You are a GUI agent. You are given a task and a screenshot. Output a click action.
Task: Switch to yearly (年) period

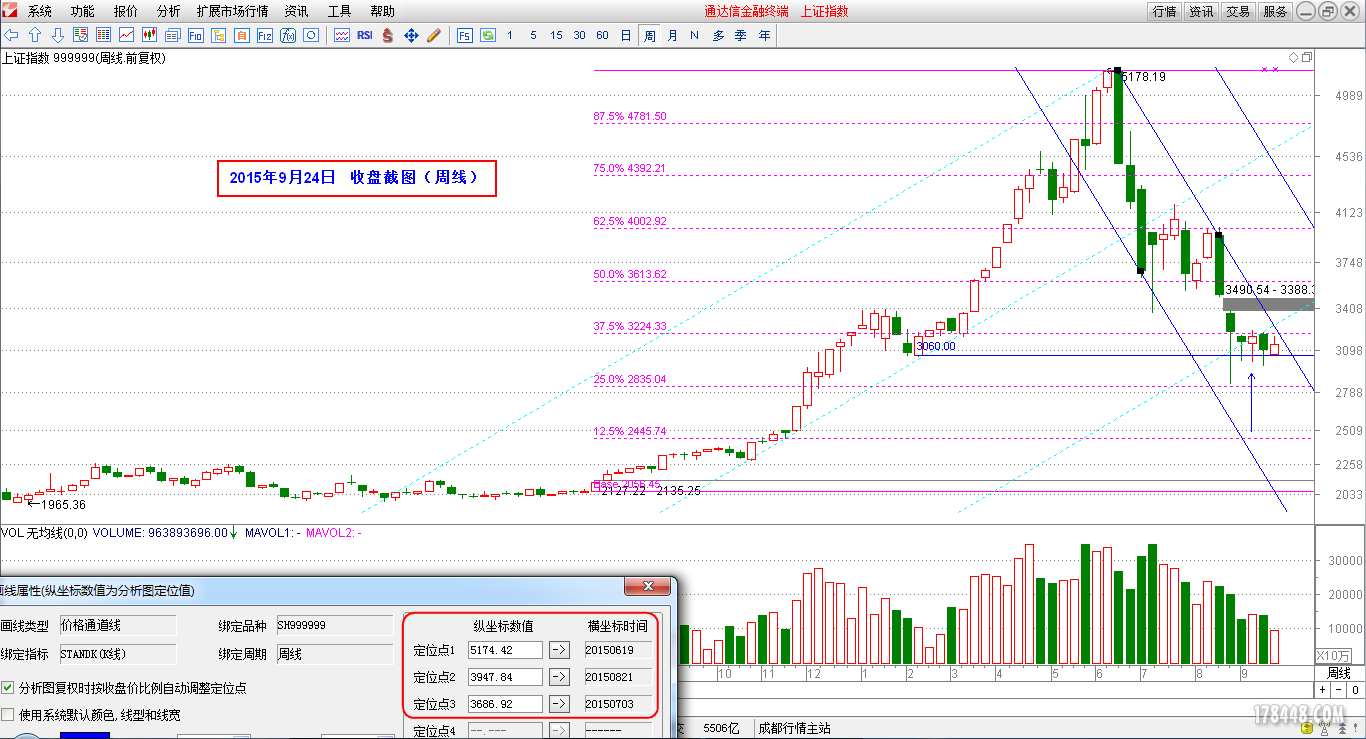click(764, 35)
